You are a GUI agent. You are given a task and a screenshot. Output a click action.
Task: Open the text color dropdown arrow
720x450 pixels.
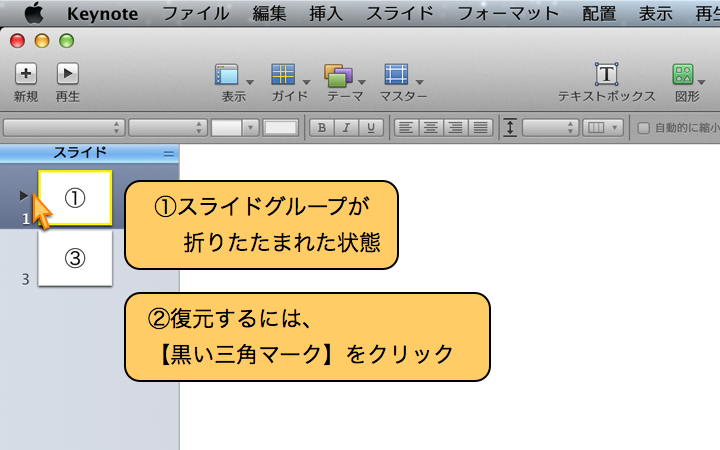point(251,128)
